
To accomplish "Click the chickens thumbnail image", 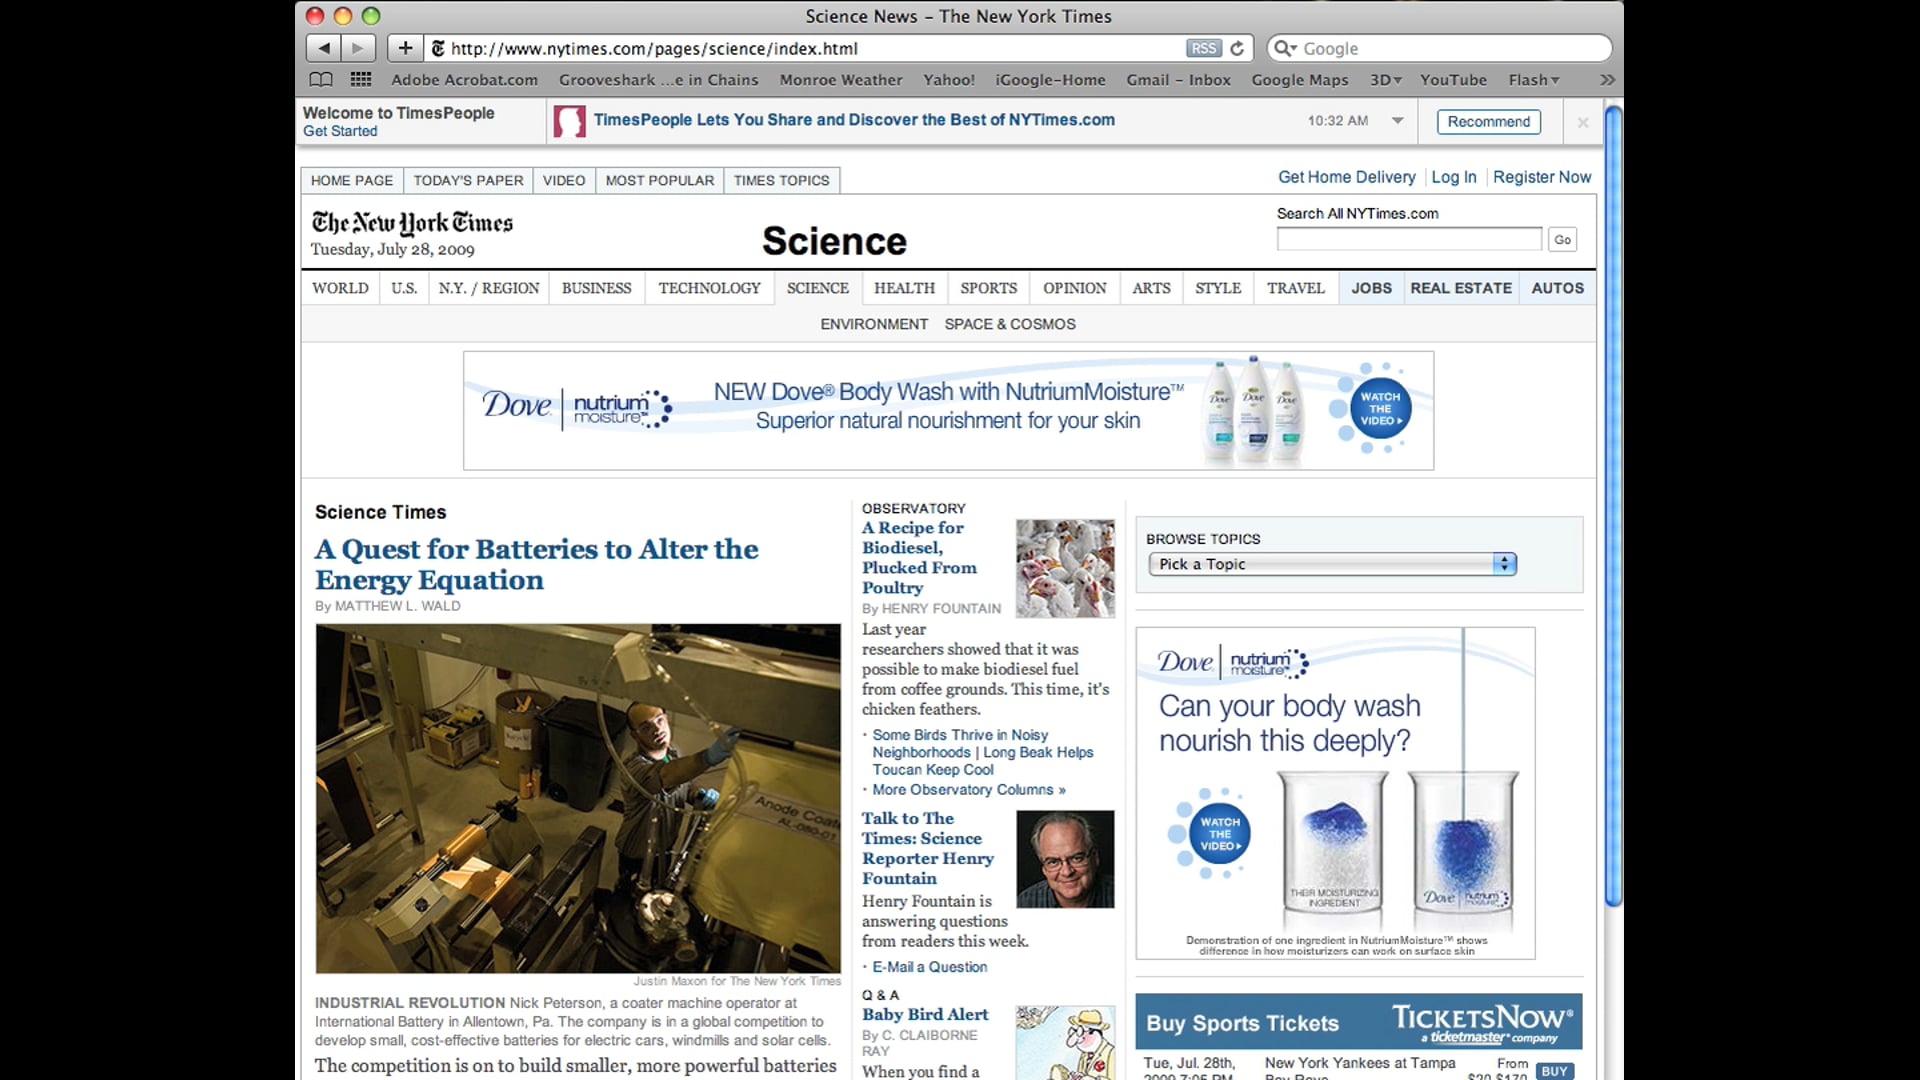I will pyautogui.click(x=1065, y=568).
